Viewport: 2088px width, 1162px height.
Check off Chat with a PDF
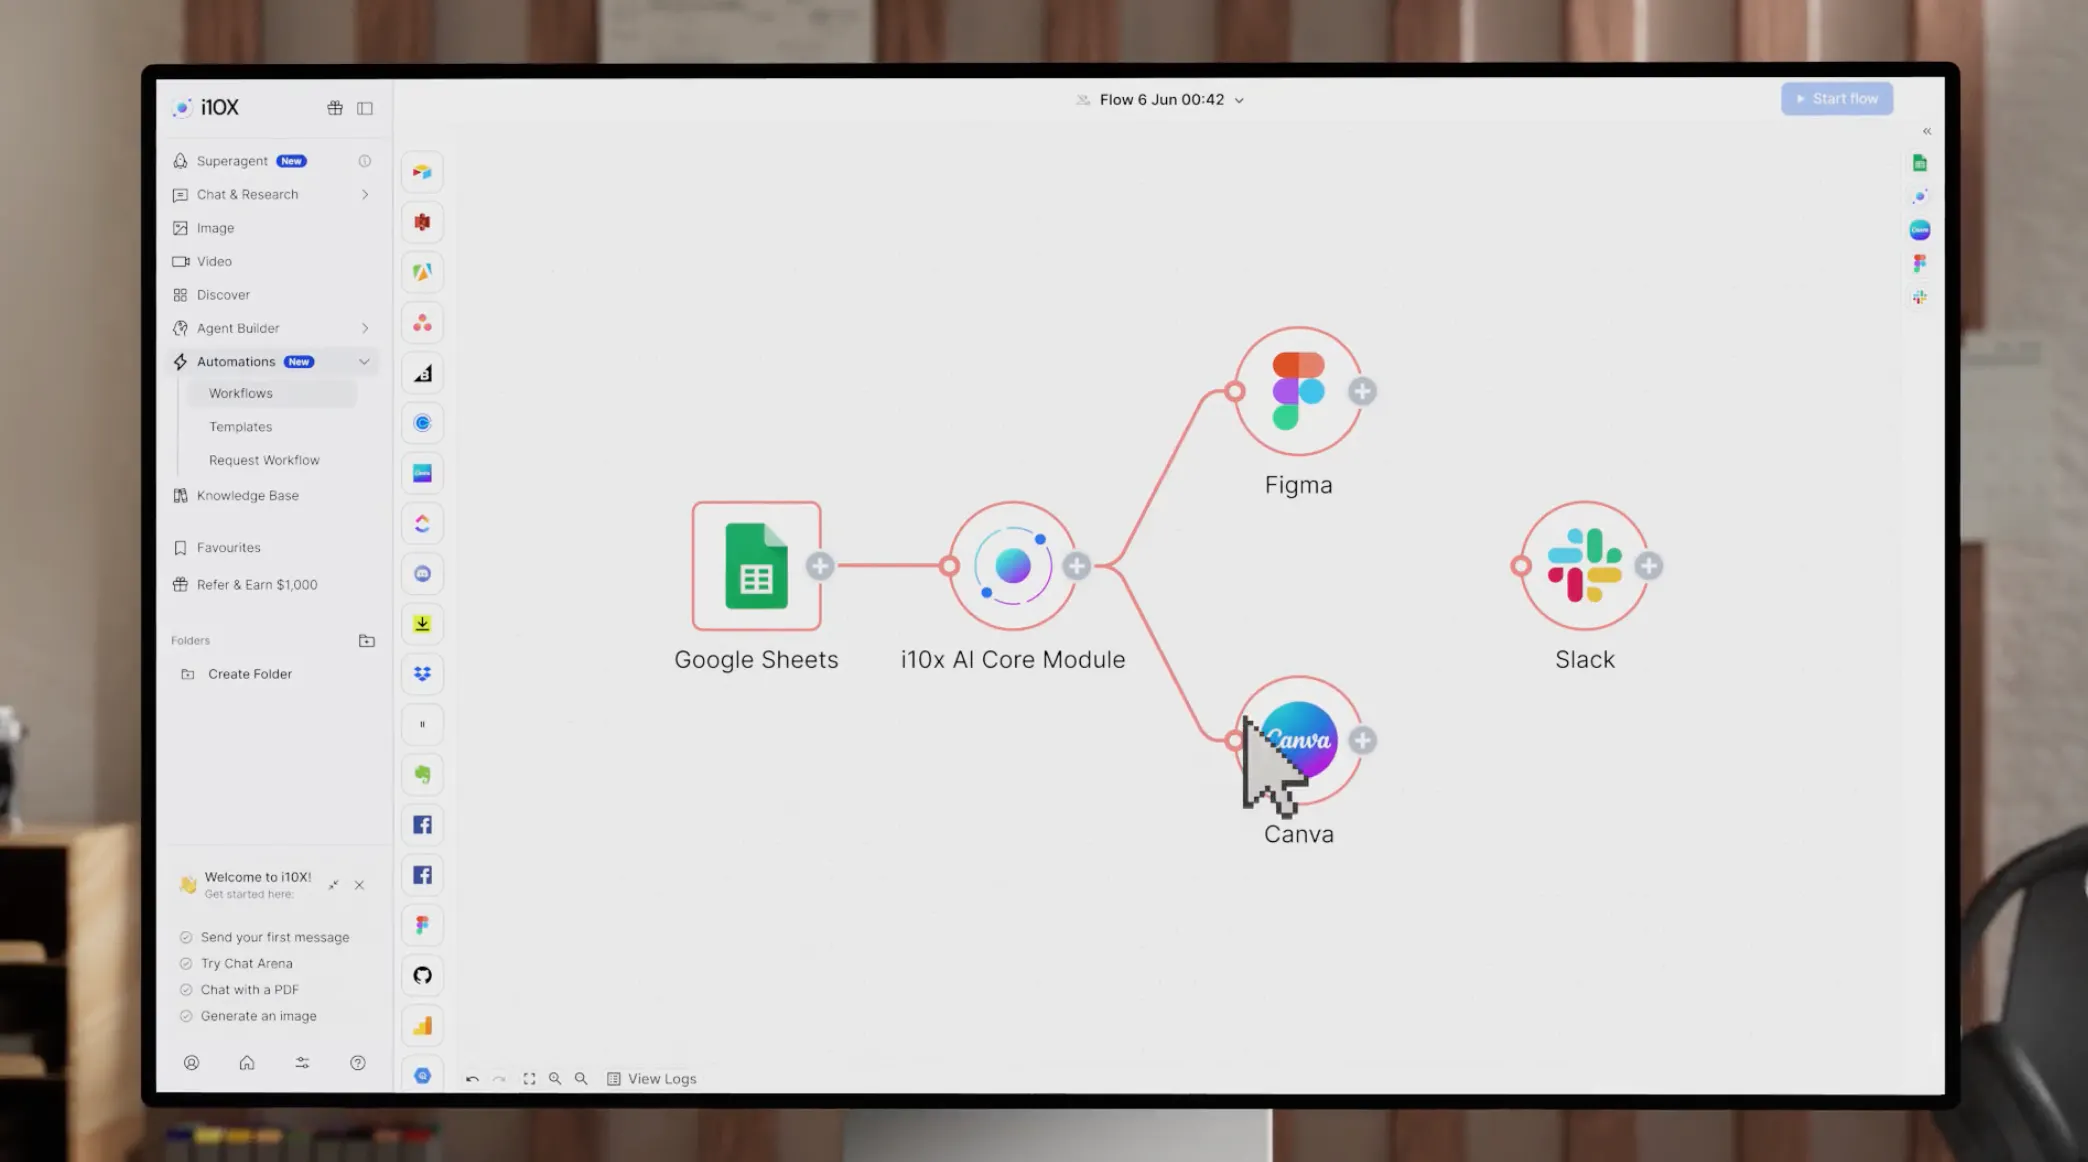185,990
